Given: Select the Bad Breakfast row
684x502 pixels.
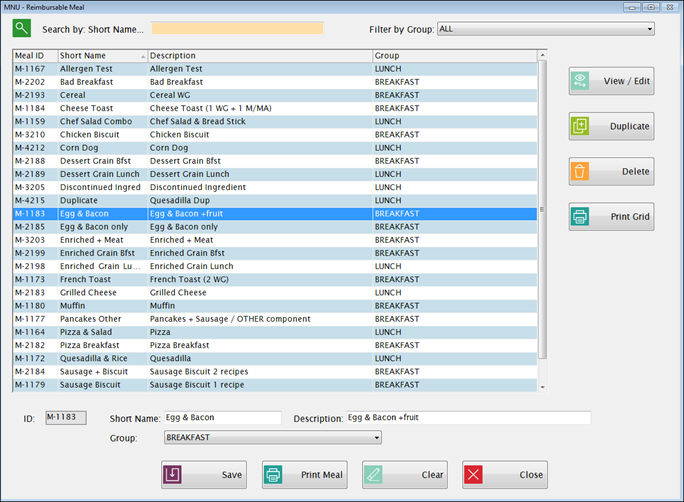Looking at the screenshot, I should coord(275,82).
